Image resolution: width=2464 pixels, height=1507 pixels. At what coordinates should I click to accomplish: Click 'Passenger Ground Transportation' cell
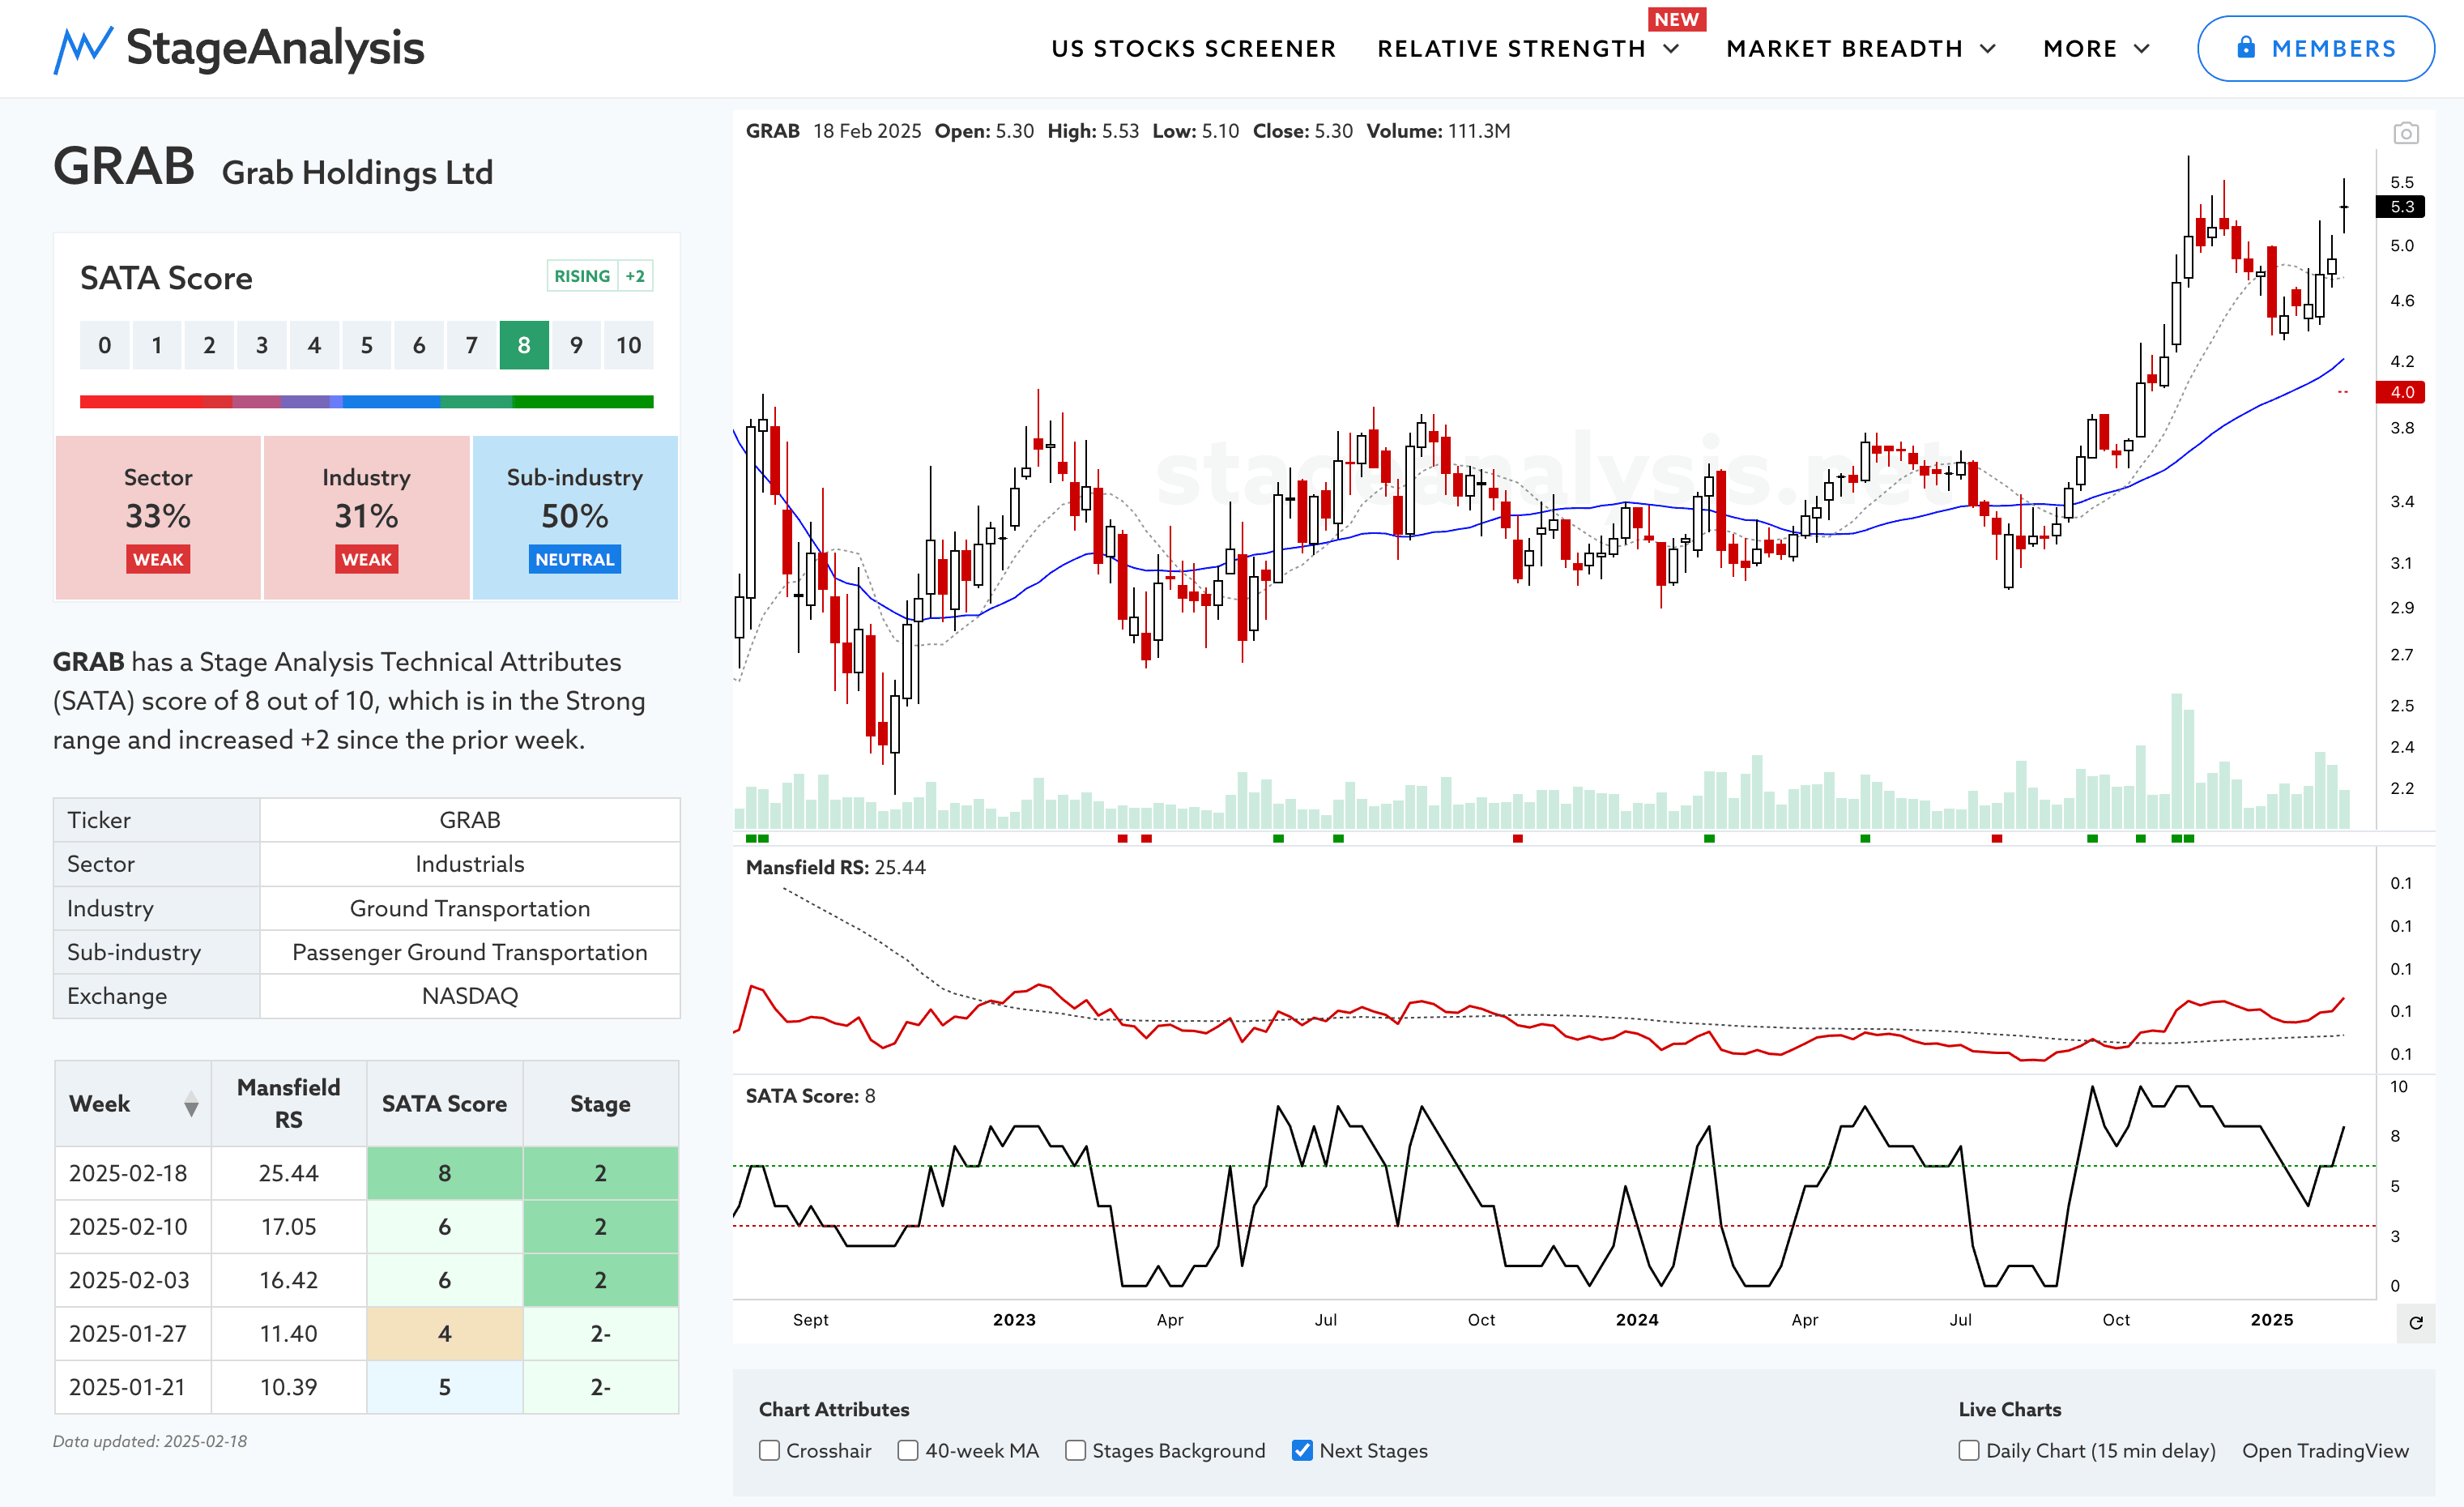click(470, 952)
